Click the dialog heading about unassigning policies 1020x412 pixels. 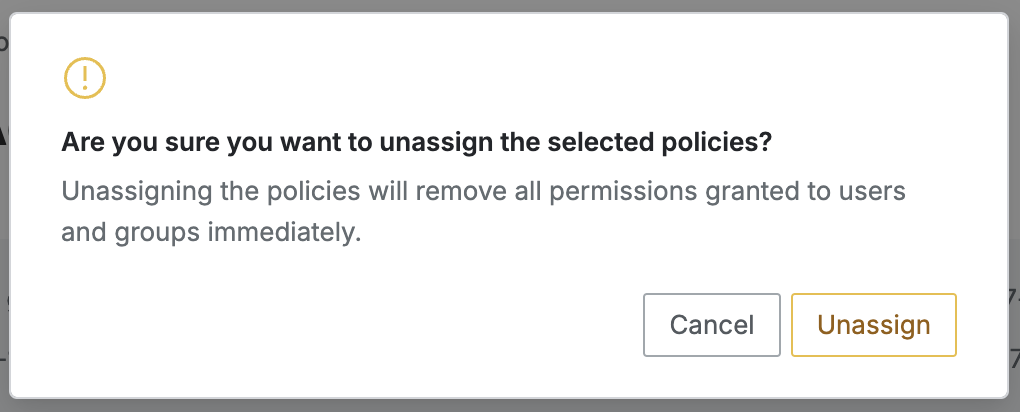[416, 143]
